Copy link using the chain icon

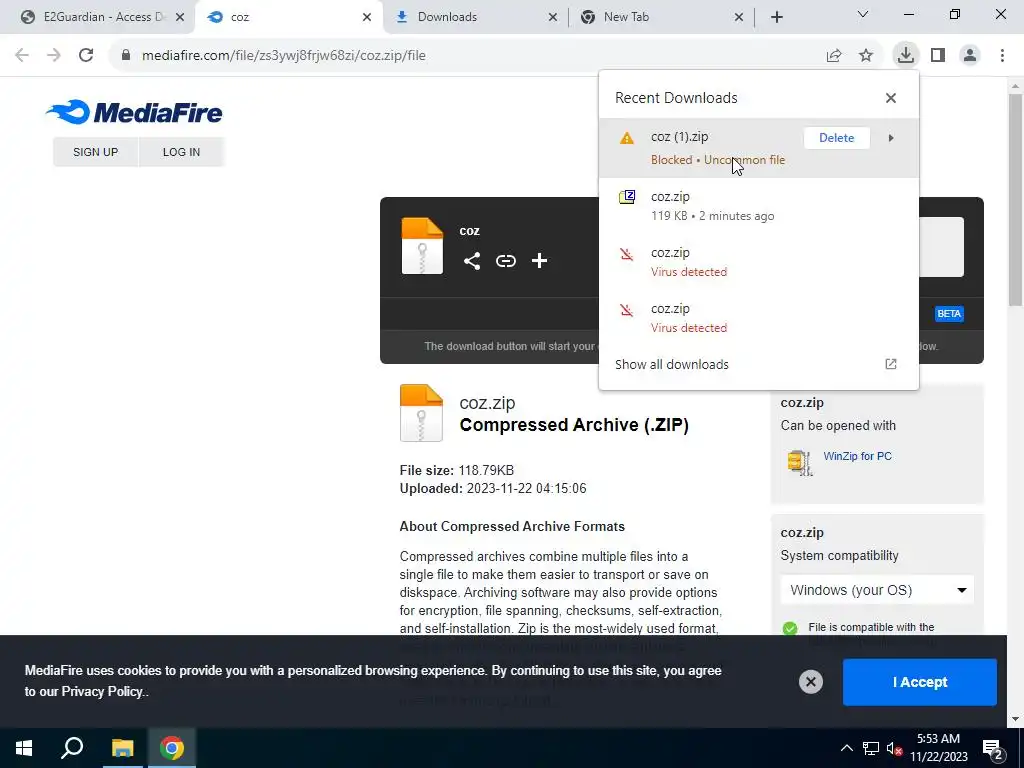pos(505,261)
